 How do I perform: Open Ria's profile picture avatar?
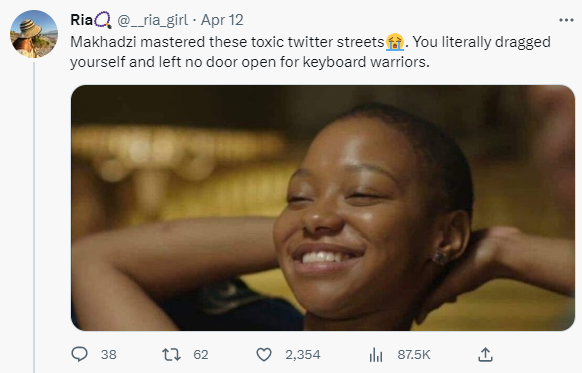point(34,34)
